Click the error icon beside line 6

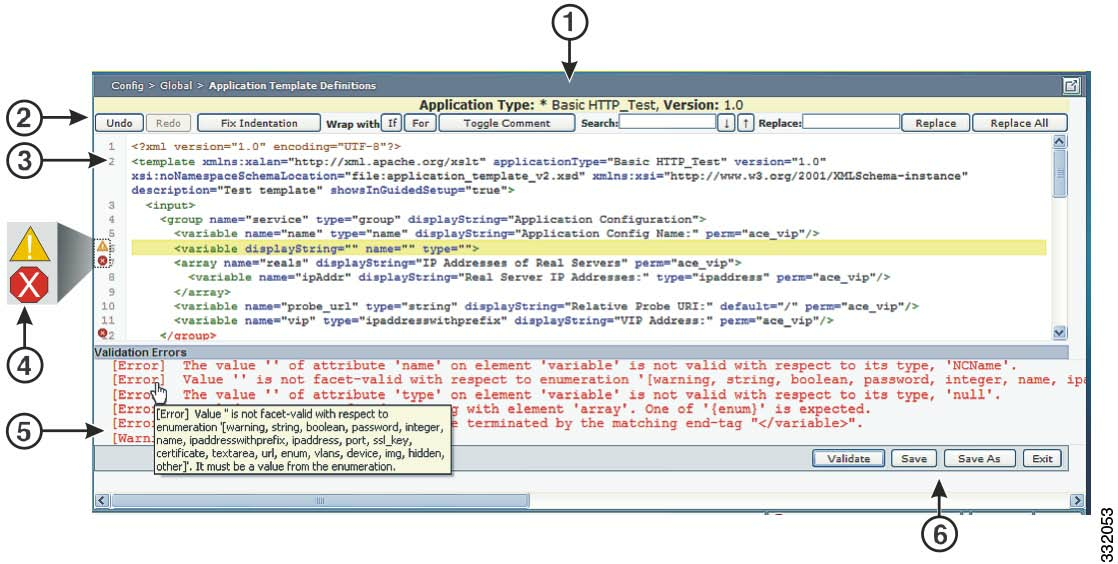[x=102, y=260]
